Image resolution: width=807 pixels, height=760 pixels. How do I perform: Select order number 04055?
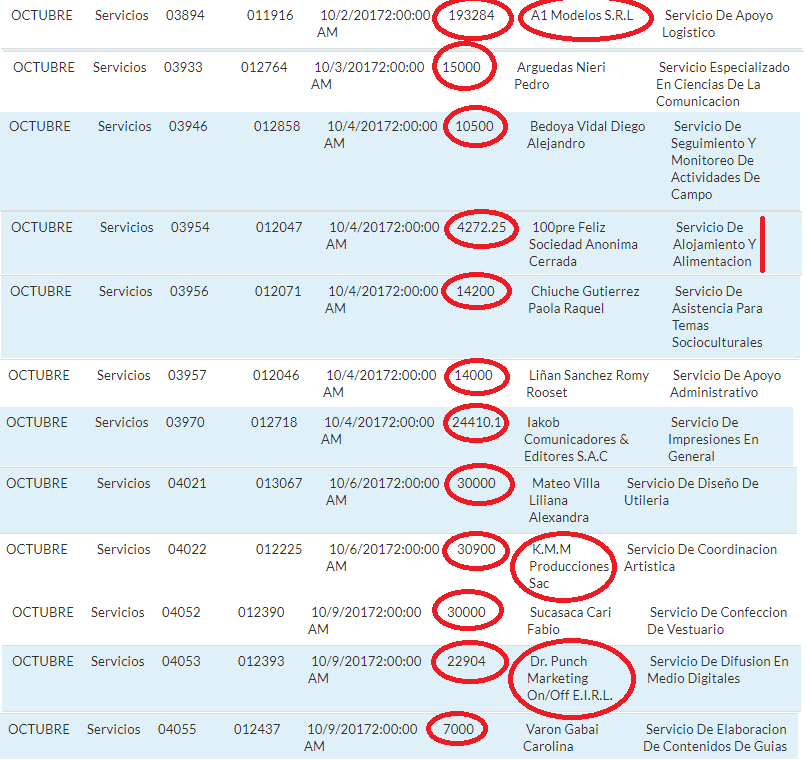[177, 730]
